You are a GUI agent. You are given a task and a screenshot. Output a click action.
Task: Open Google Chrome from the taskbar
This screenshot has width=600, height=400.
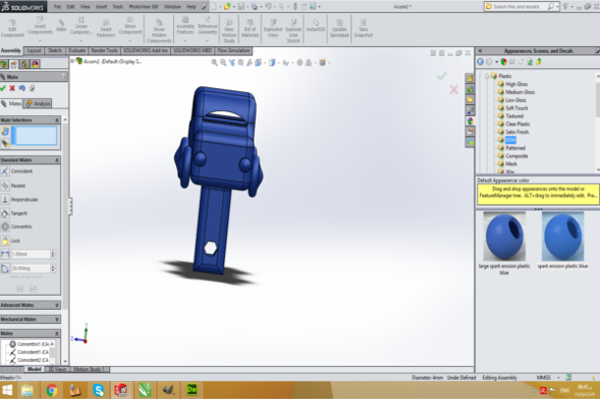click(x=52, y=390)
